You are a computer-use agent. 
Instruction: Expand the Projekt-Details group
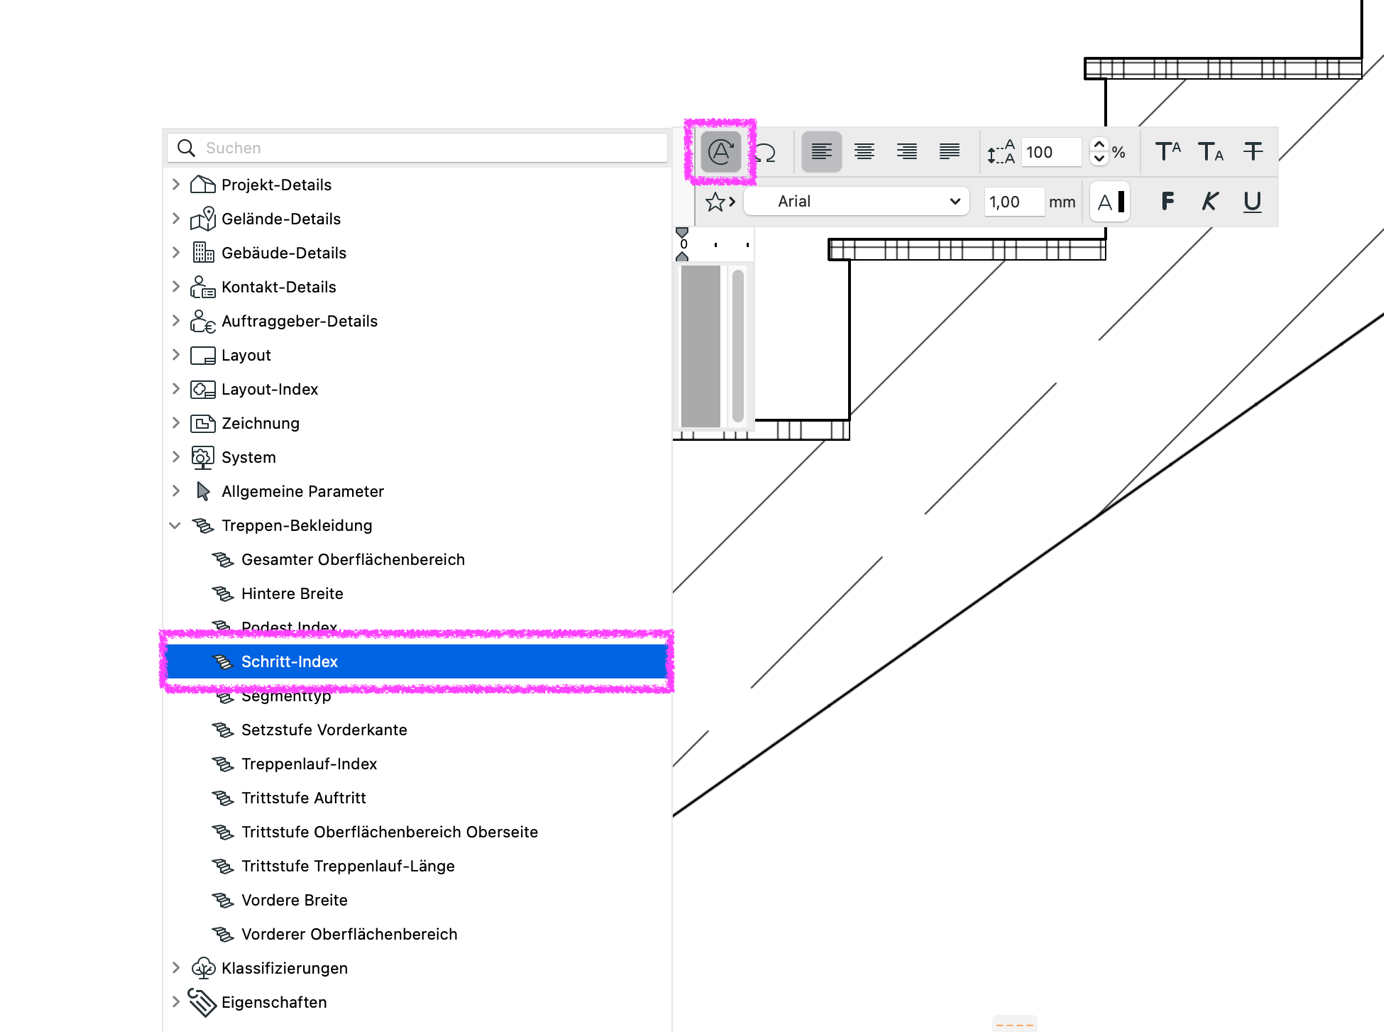(176, 184)
